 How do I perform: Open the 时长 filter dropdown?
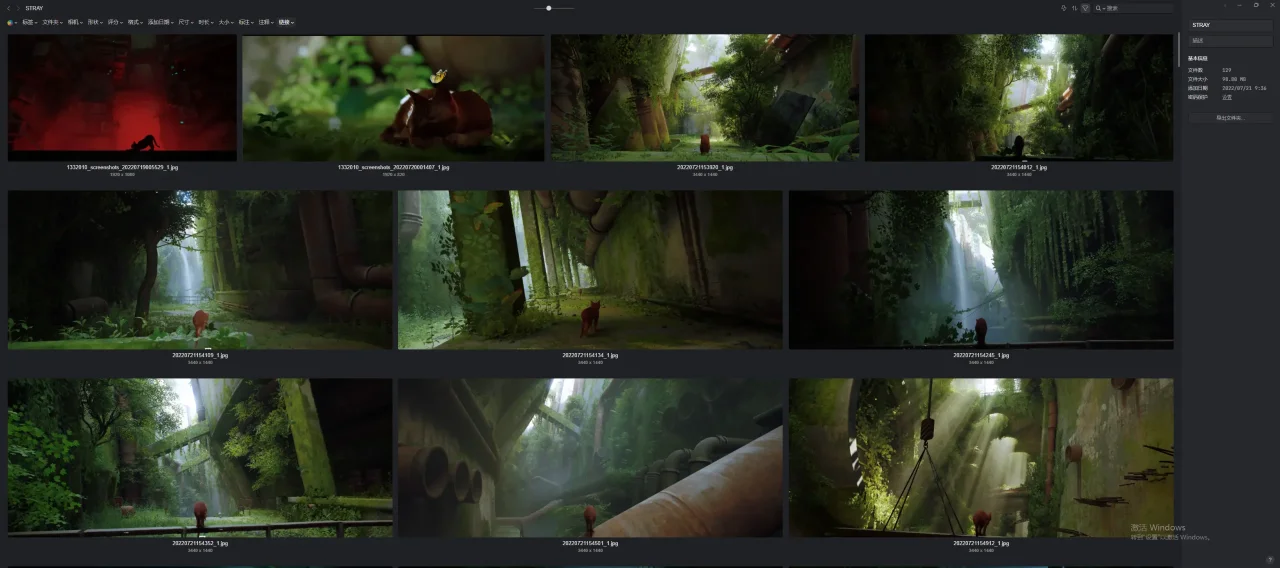point(206,22)
